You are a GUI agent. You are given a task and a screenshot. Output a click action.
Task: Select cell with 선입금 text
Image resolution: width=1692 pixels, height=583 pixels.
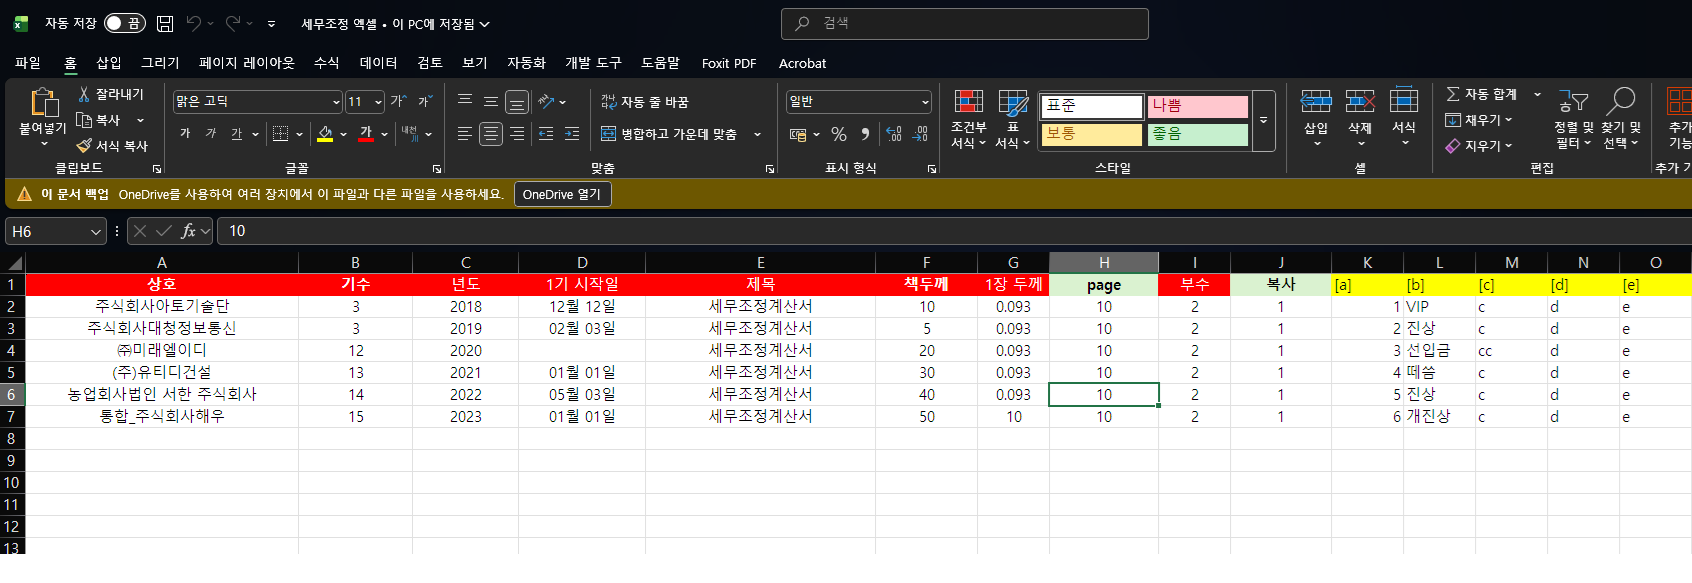1439,351
